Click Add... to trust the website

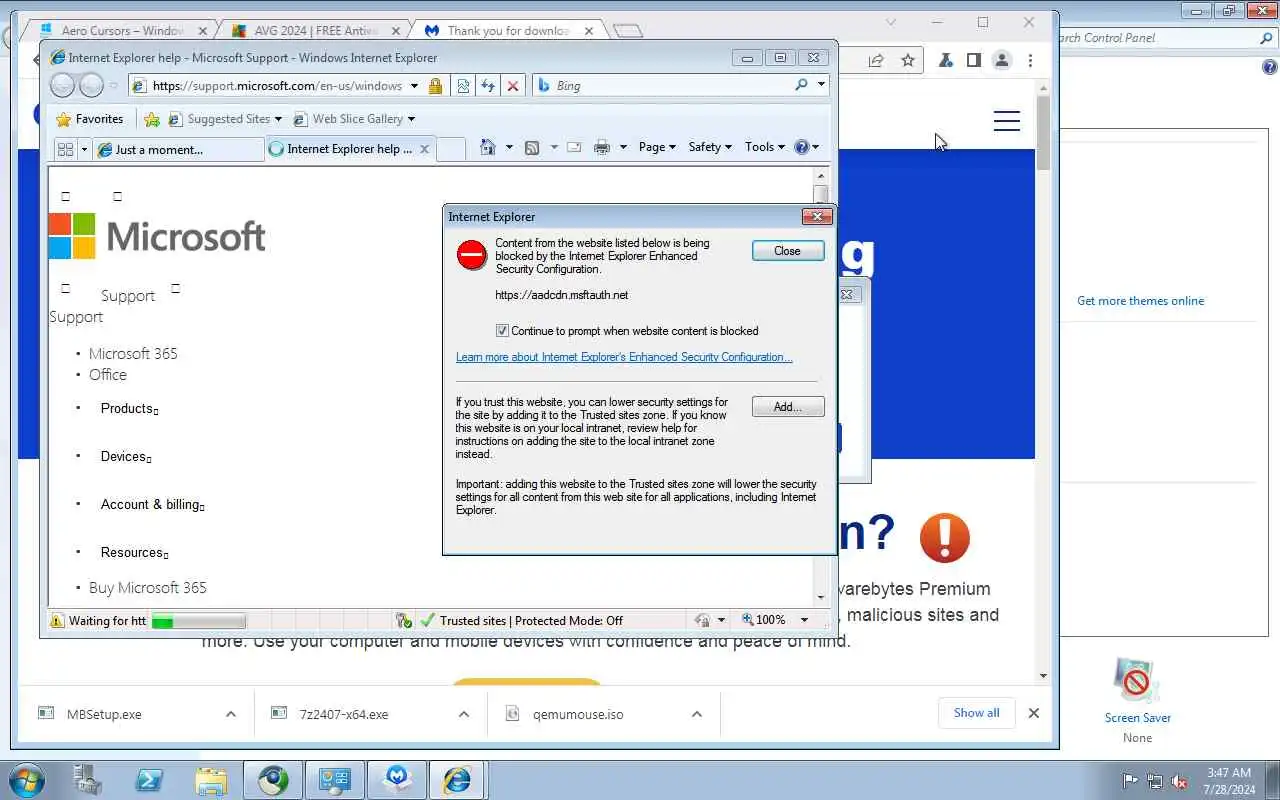[x=788, y=407]
